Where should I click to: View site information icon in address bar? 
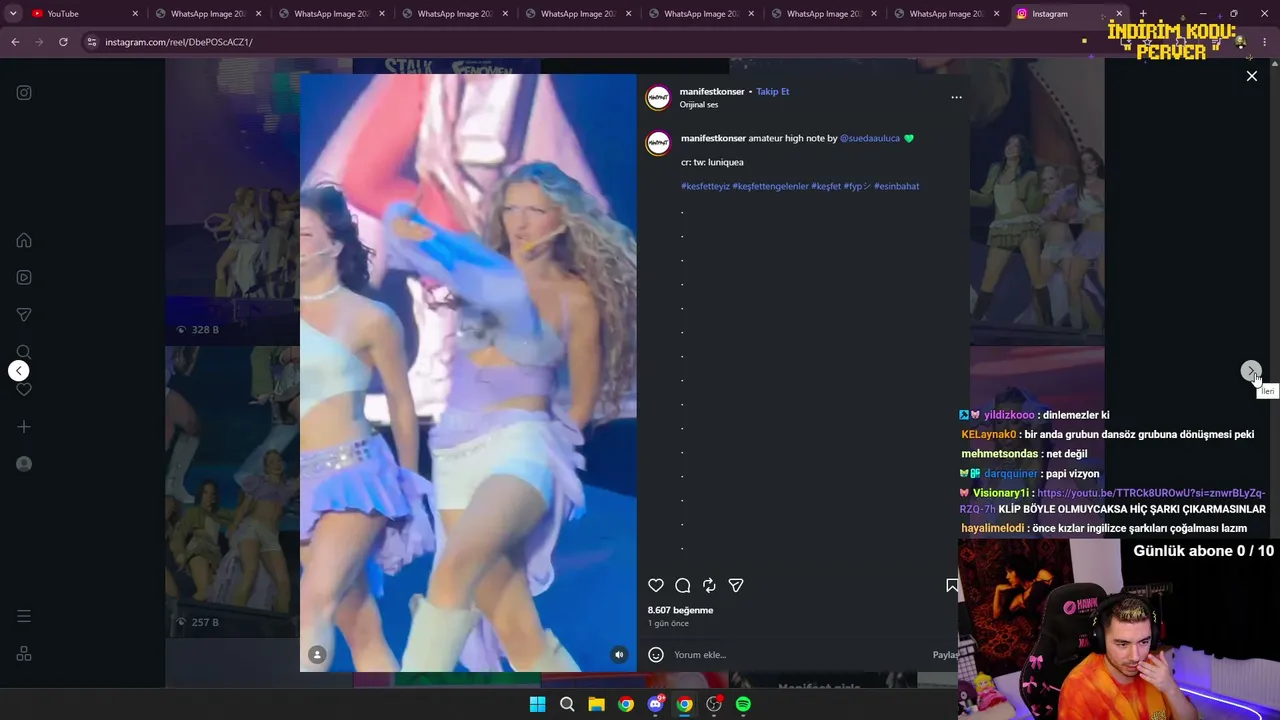tap(92, 42)
